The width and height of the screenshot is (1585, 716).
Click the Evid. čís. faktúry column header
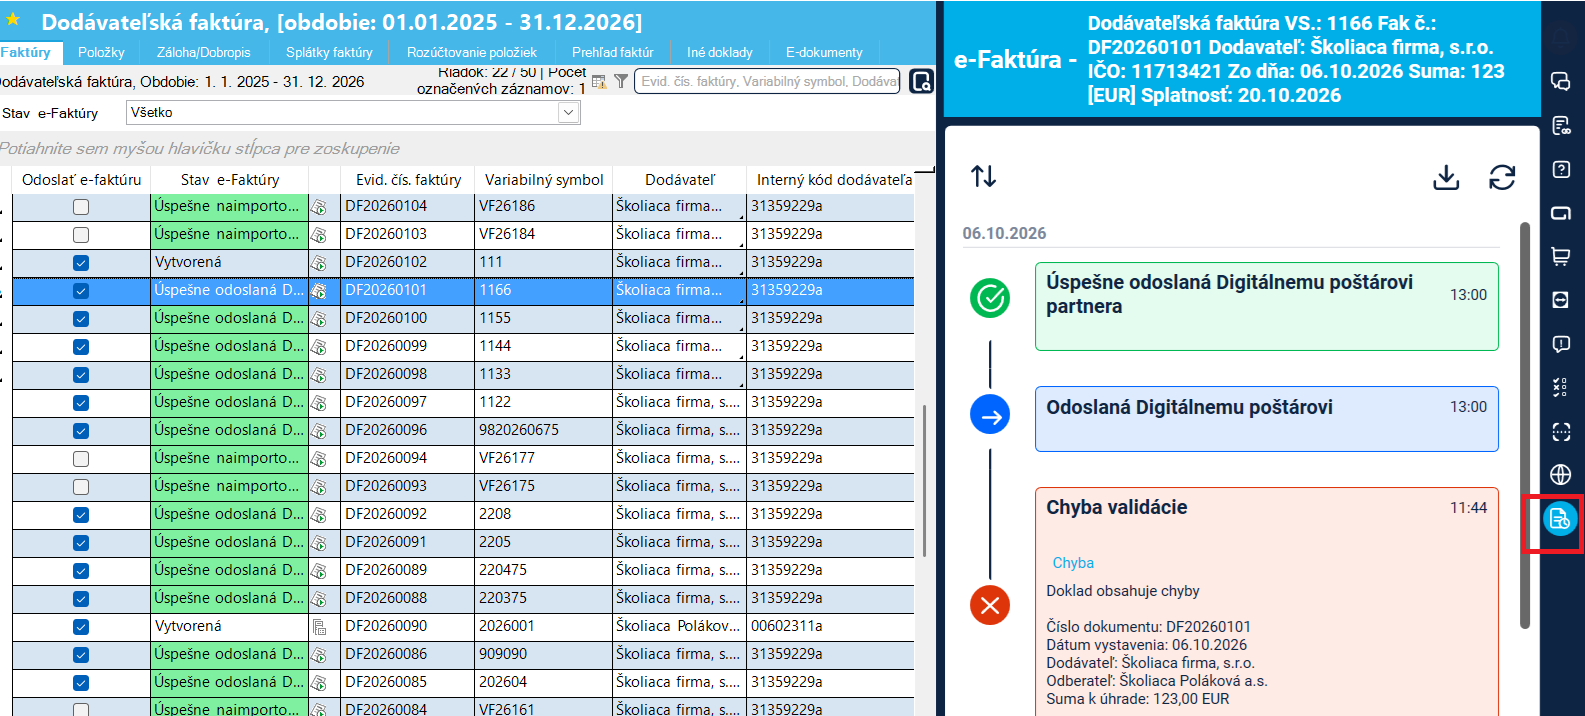[x=408, y=180]
